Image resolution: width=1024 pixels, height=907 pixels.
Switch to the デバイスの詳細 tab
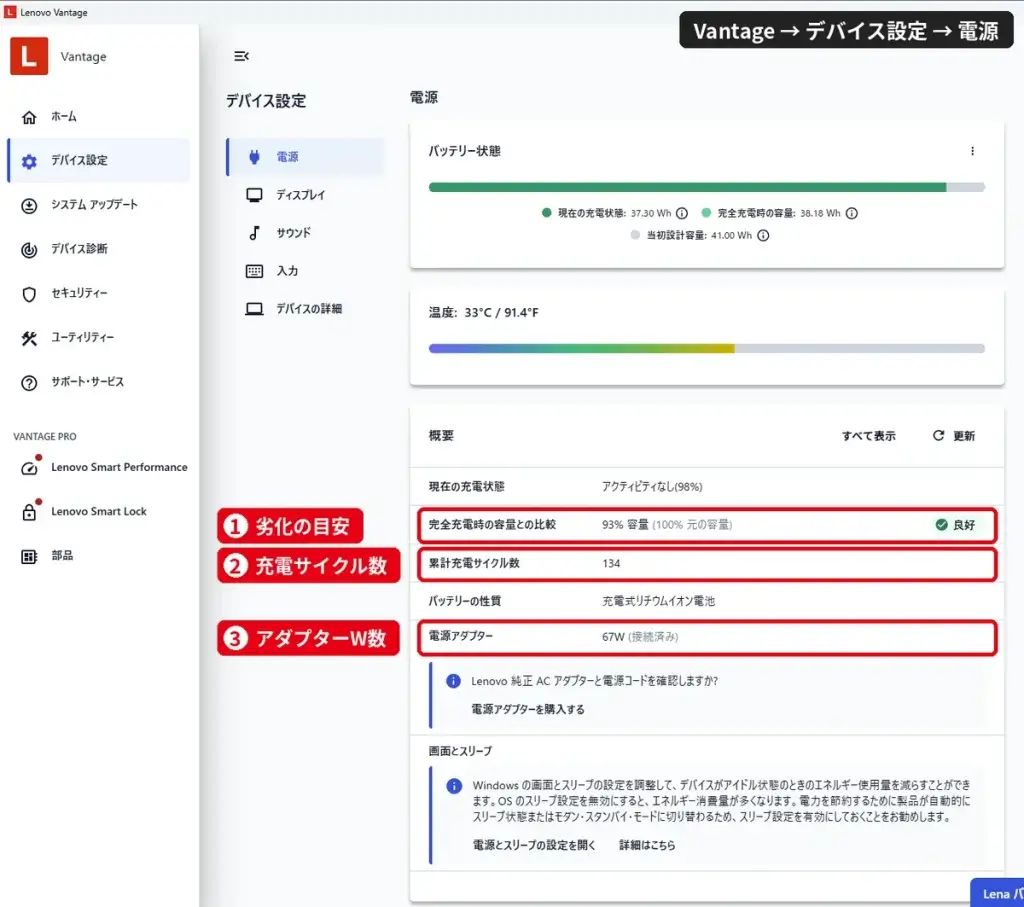[305, 308]
